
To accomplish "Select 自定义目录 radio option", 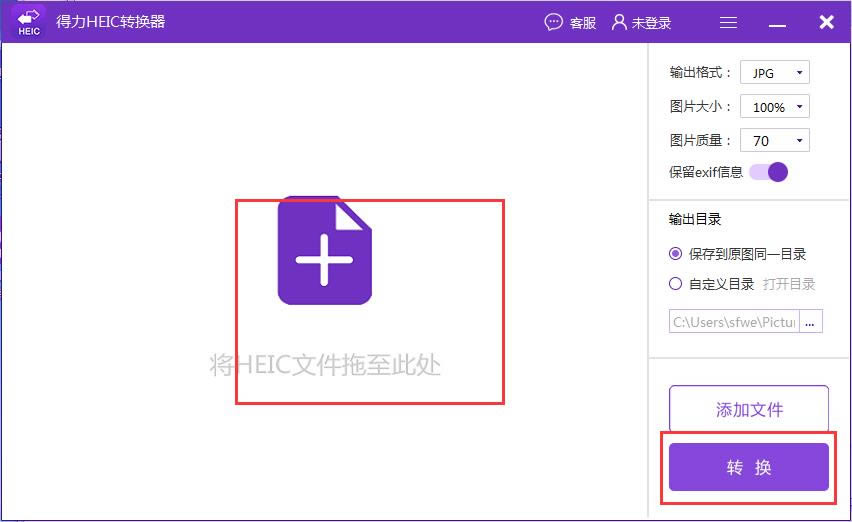I will coord(675,284).
